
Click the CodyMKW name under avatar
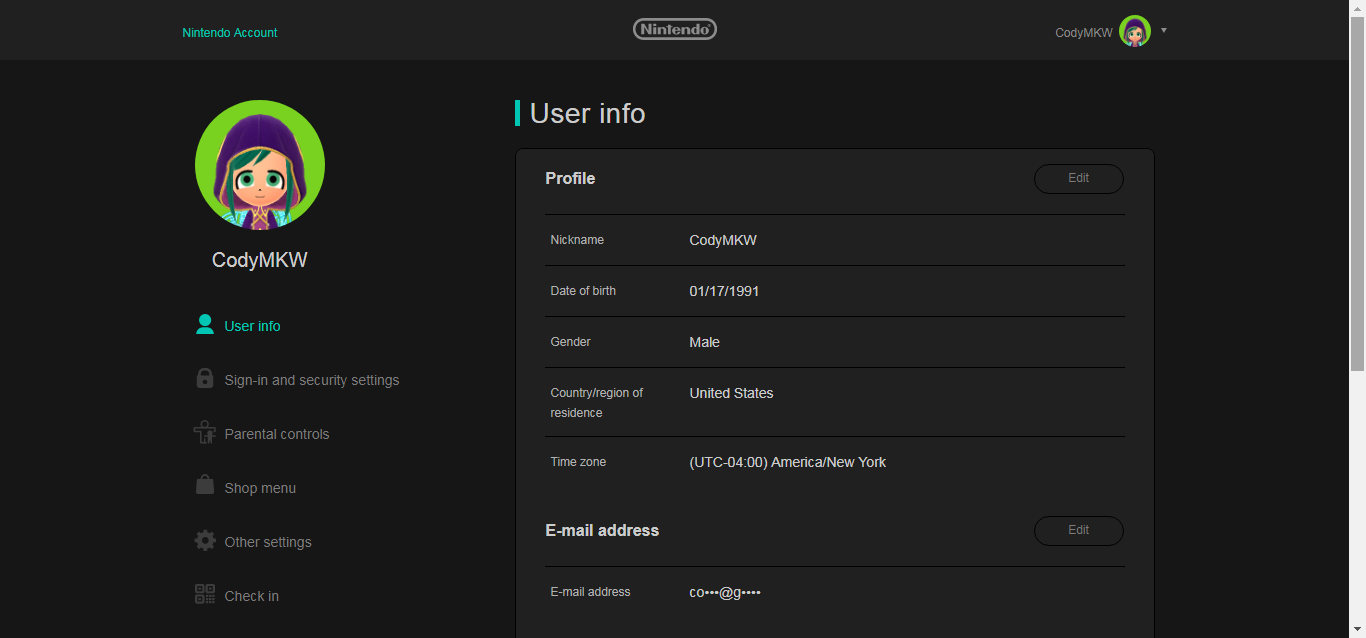click(260, 260)
